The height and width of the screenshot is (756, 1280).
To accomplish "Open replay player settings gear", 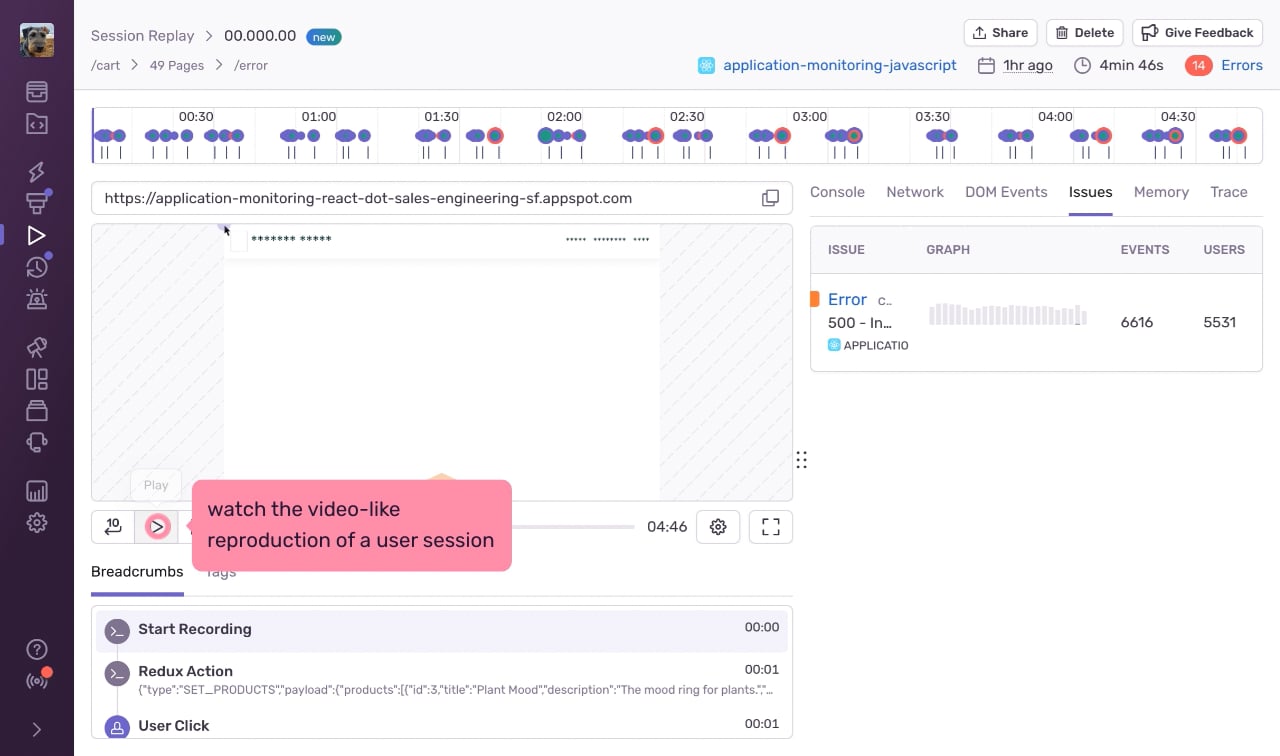I will click(718, 527).
